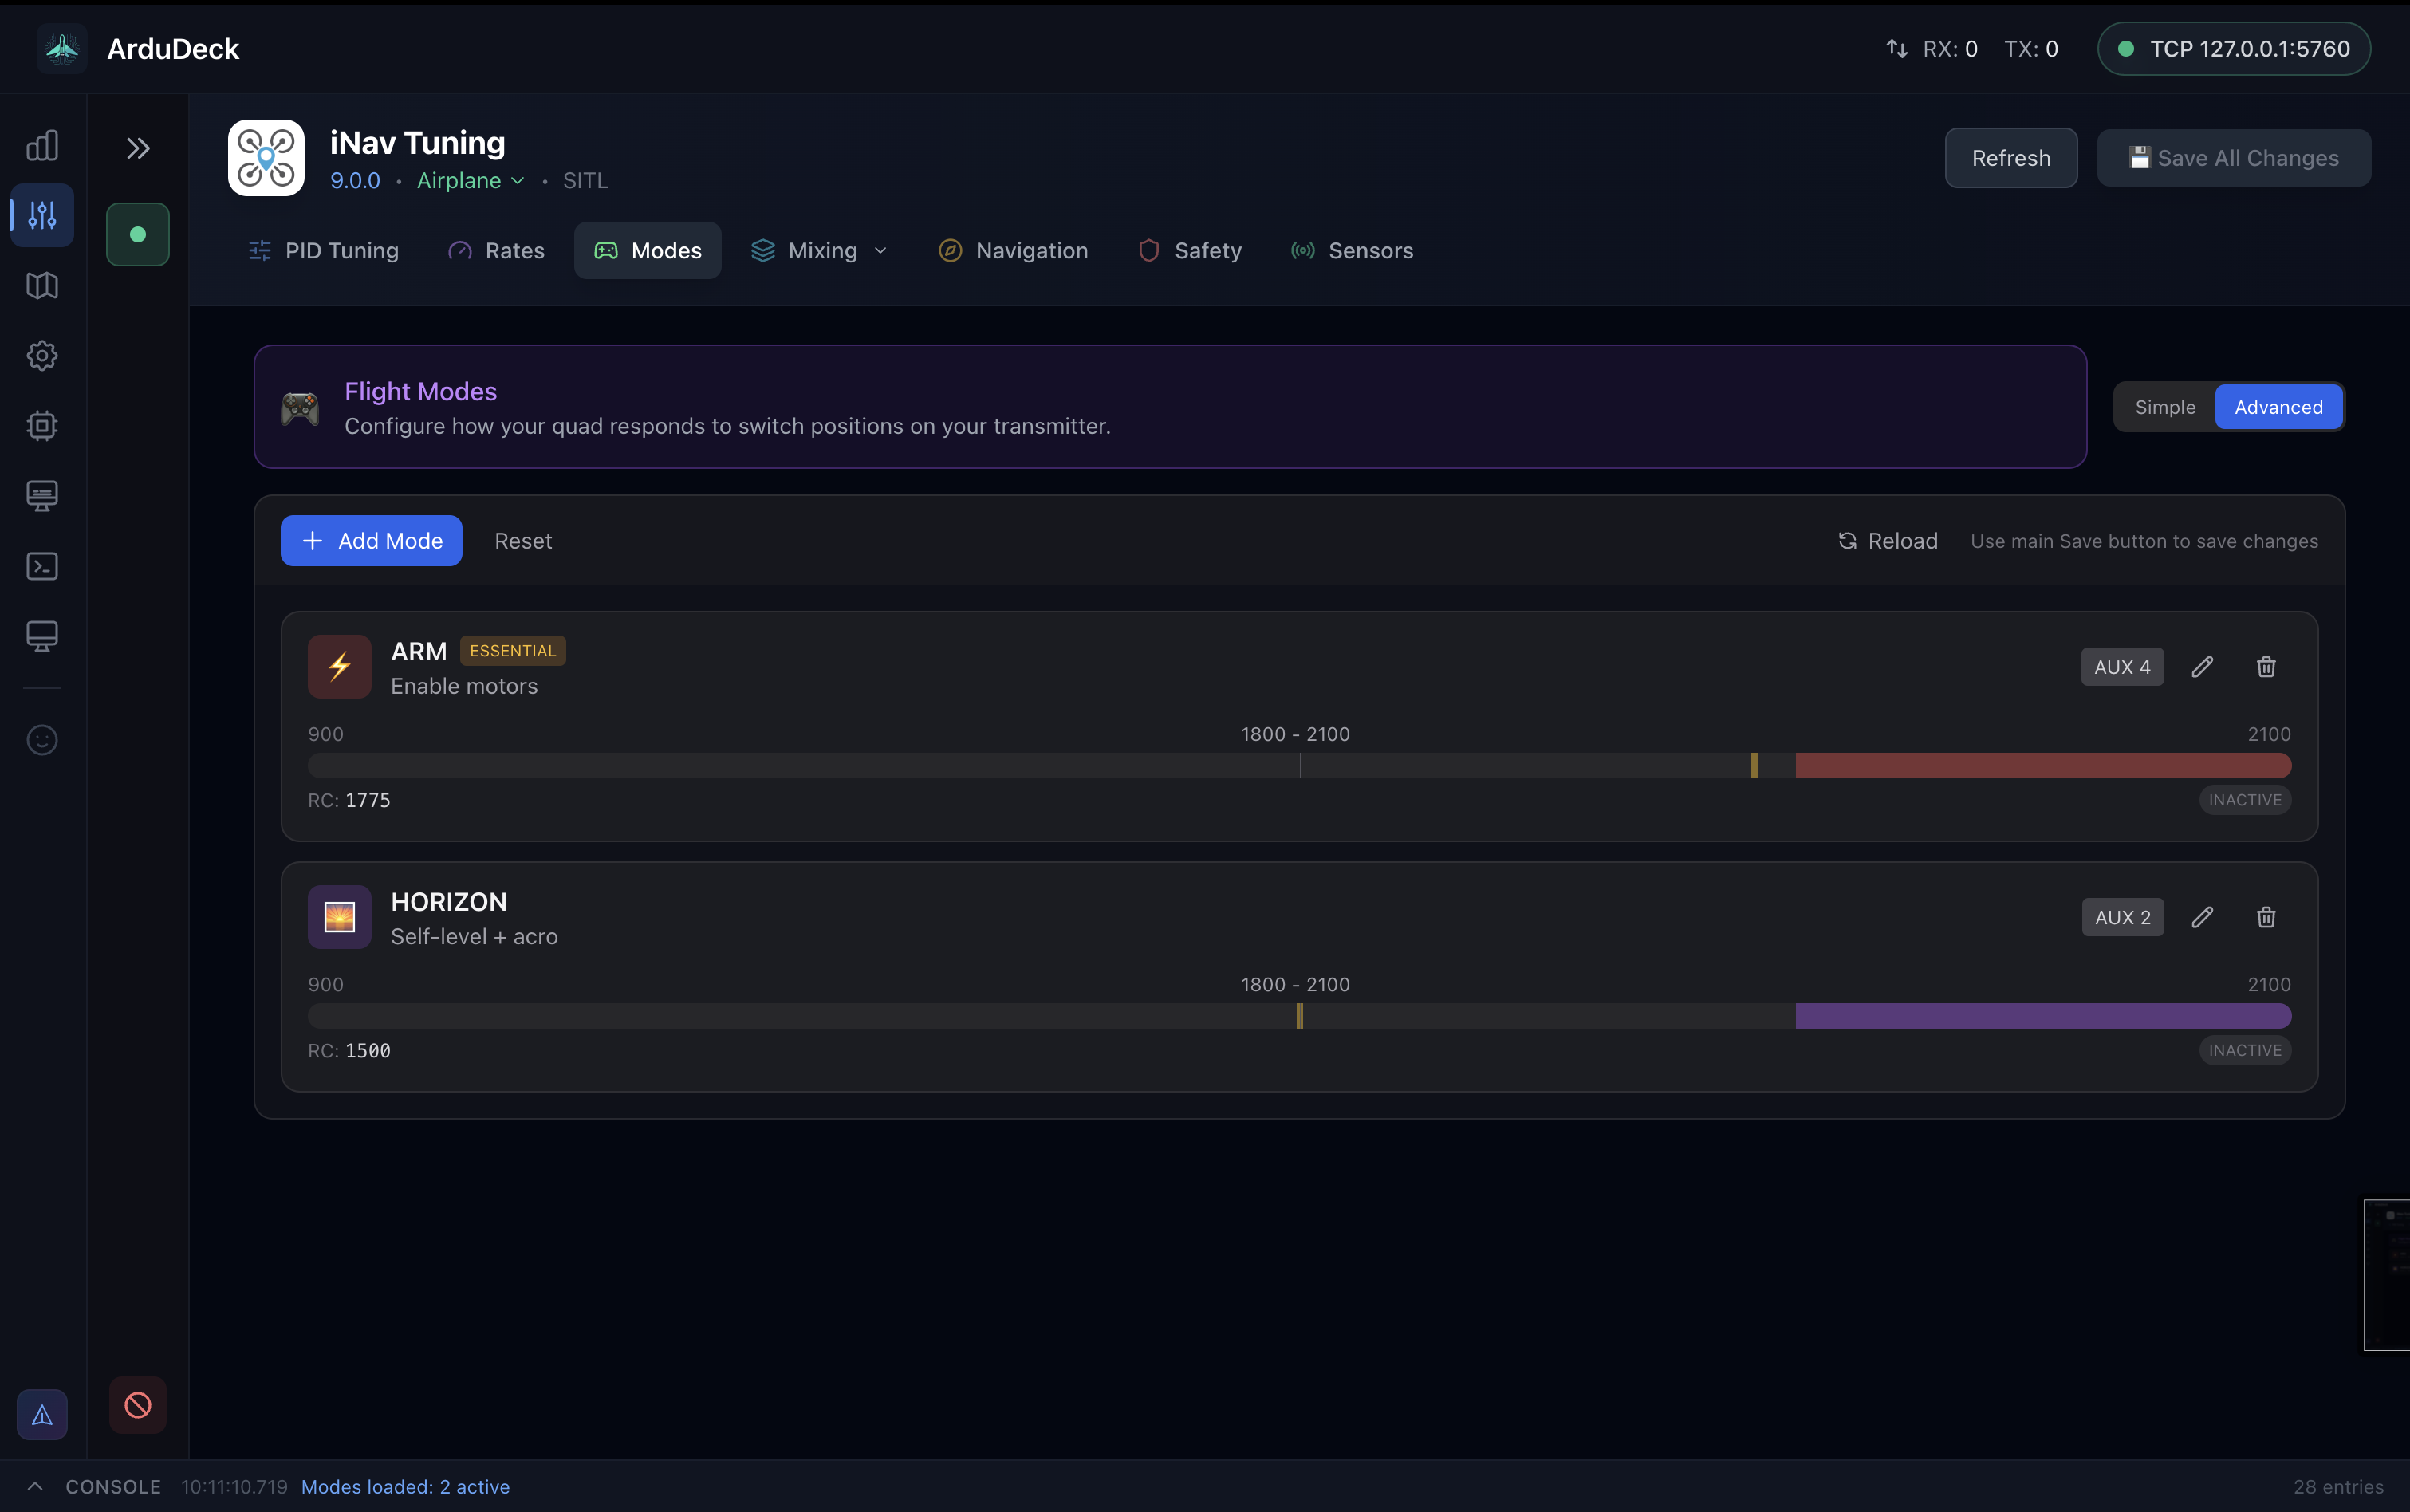Click the ARM lightning bolt icon

click(340, 666)
